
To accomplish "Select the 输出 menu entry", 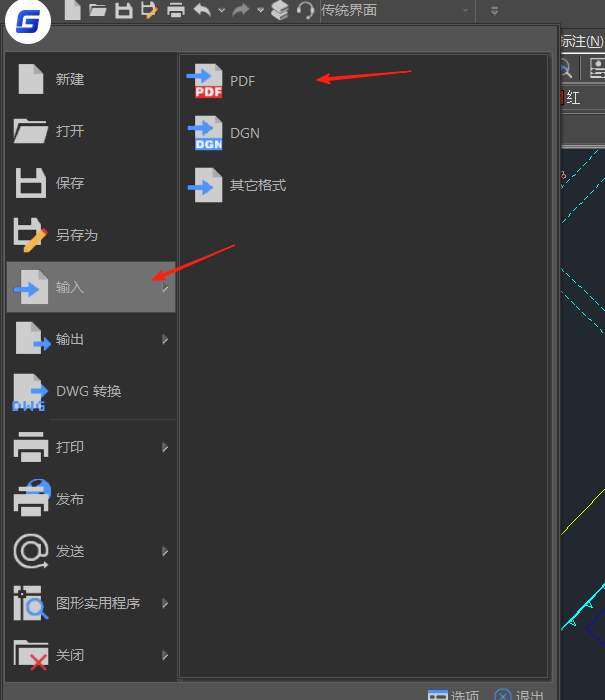I will pos(91,339).
